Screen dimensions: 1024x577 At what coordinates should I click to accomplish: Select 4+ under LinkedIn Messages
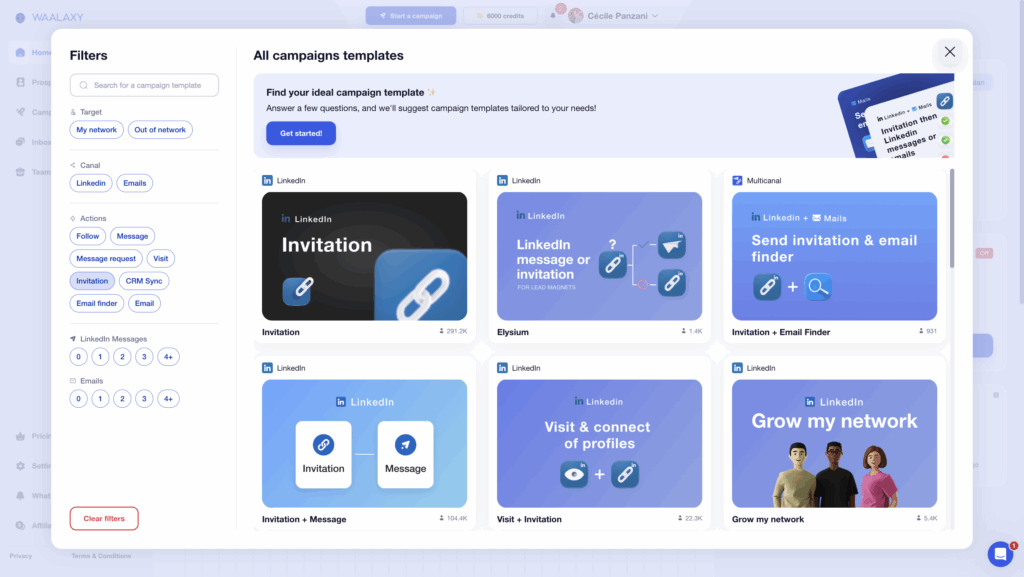pyautogui.click(x=168, y=357)
